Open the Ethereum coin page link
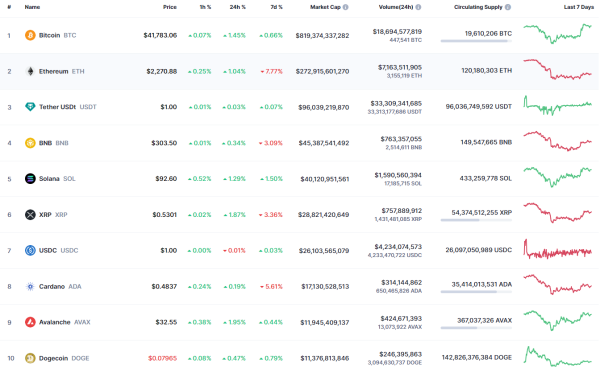 (55, 71)
